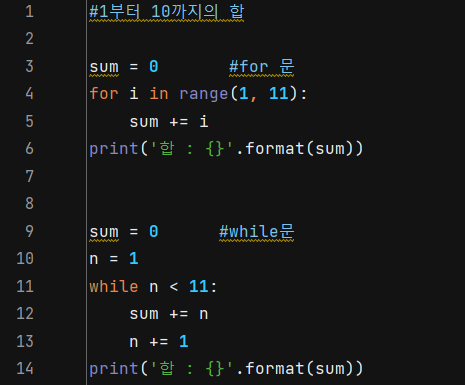Click 'print' on line 6
Image resolution: width=465 pixels, height=385 pixels.
tap(114, 149)
